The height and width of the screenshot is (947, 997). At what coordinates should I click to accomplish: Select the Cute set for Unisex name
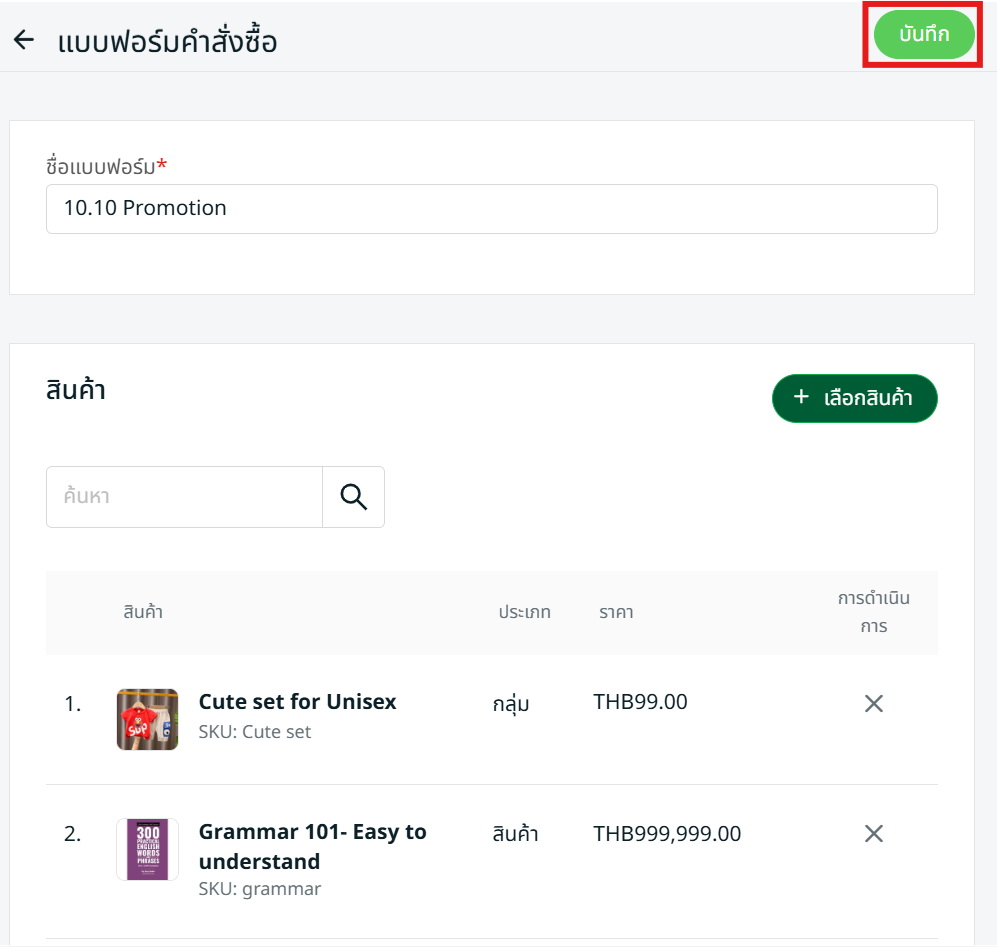pyautogui.click(x=297, y=702)
